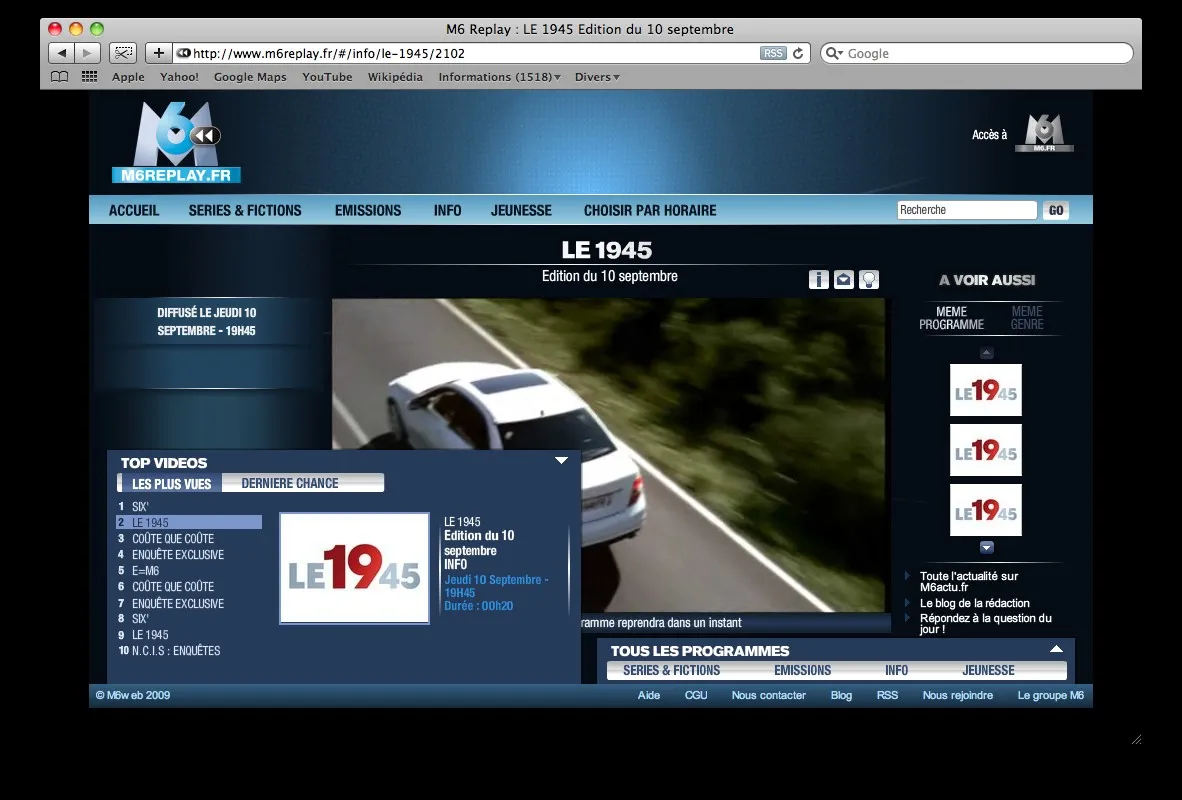Viewport: 1182px width, 800px height.
Task: Select top video 3 COÛTE QUE COÛTE
Action: point(189,538)
